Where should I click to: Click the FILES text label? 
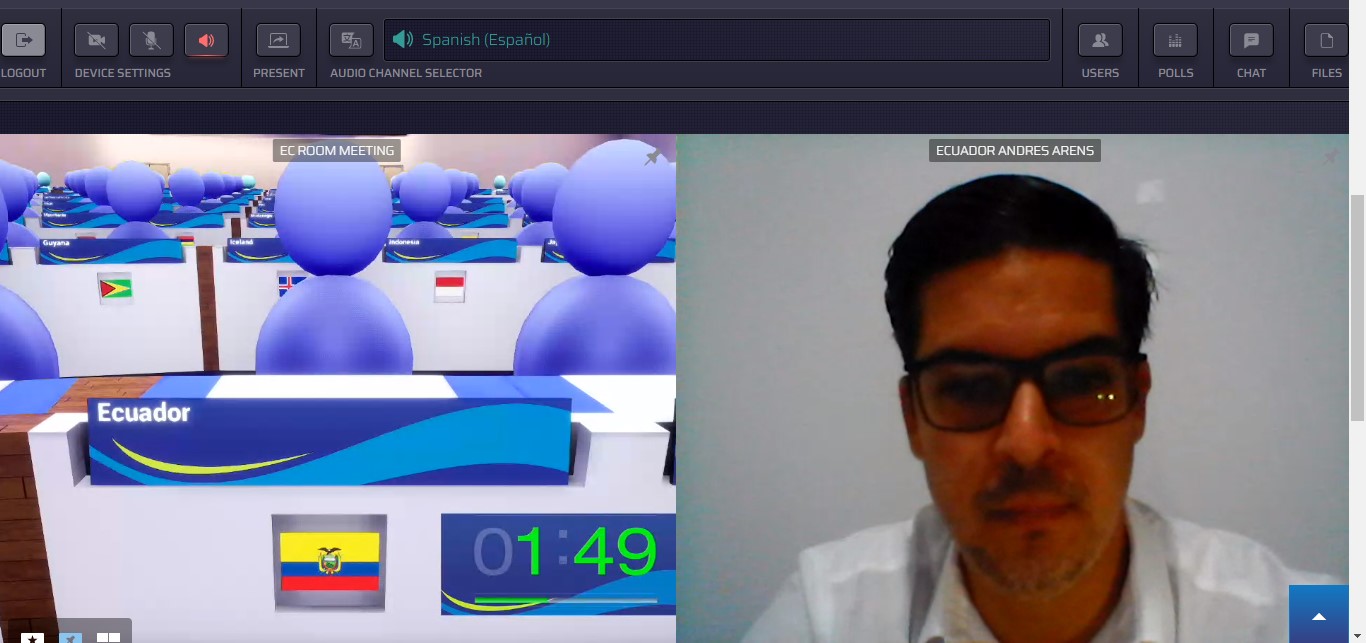tap(1327, 73)
